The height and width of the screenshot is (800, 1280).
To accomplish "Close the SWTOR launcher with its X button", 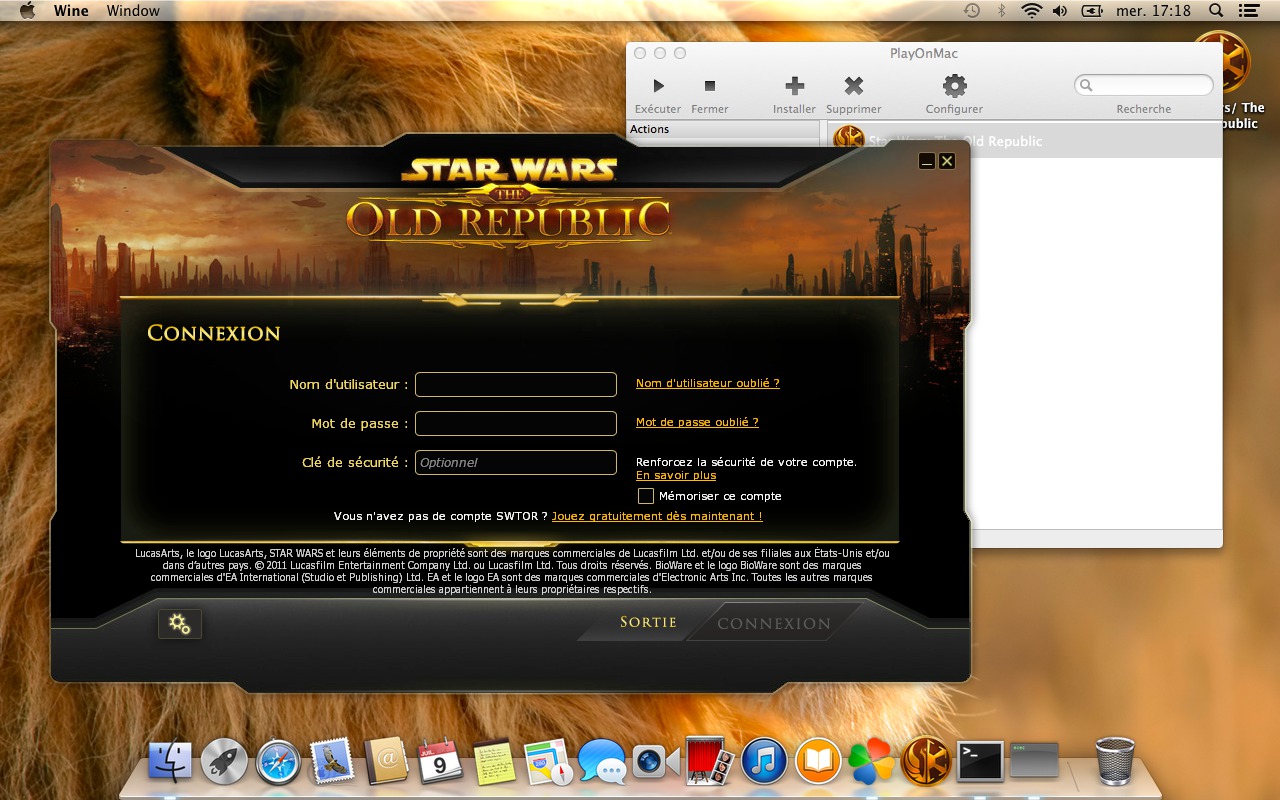I will pos(947,161).
